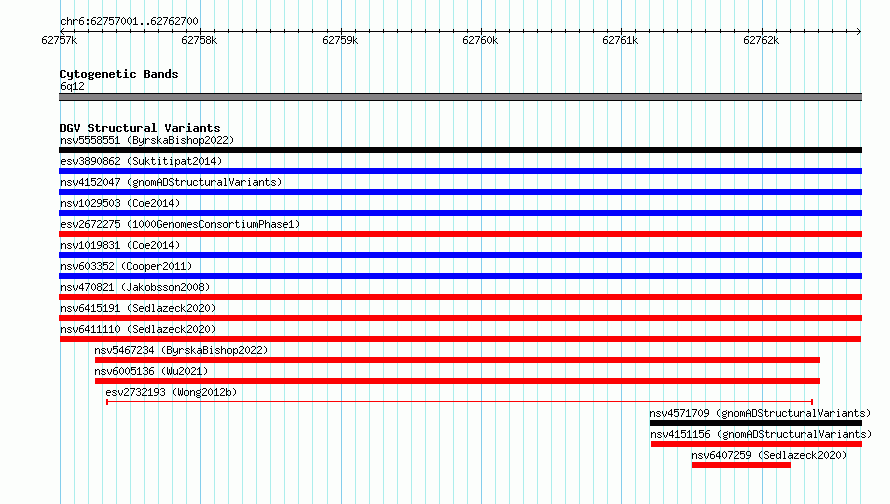
Task: Select the thin red line for esv2732193
Action: click(460, 402)
